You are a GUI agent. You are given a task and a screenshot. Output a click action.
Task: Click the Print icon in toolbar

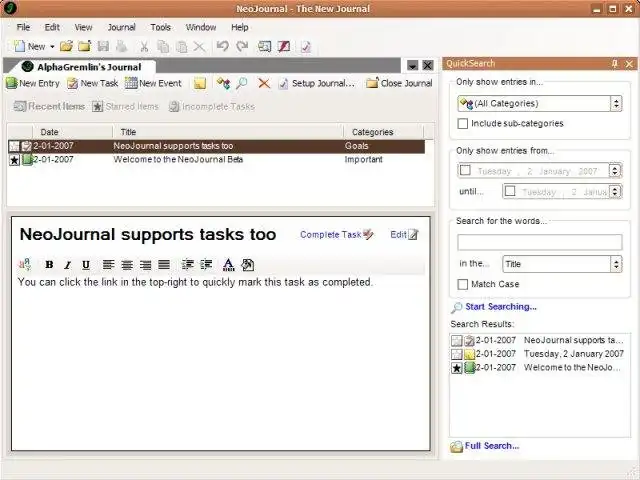click(121, 47)
